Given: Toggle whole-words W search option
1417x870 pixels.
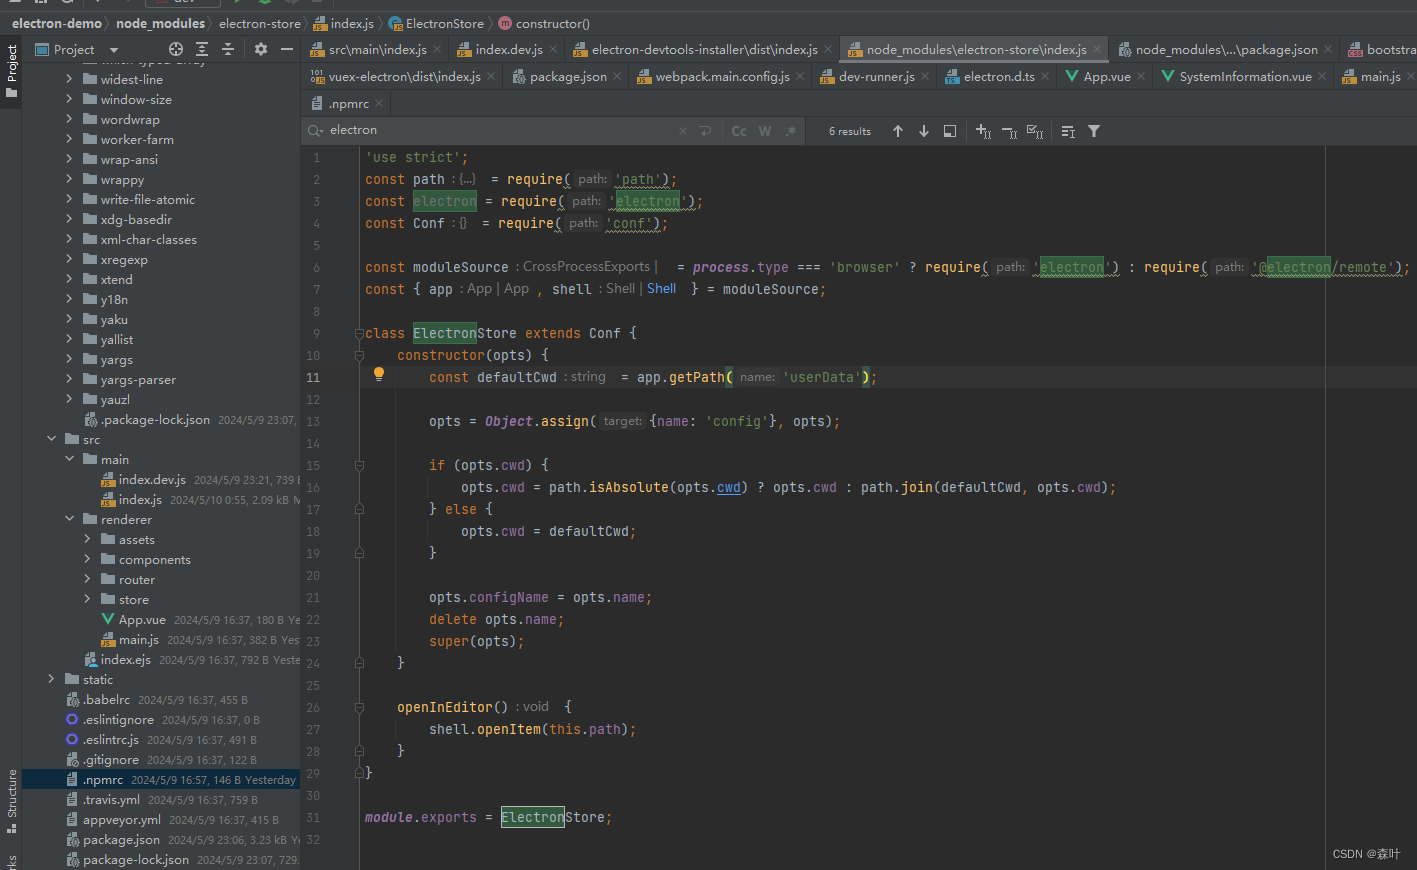Looking at the screenshot, I should pyautogui.click(x=764, y=130).
